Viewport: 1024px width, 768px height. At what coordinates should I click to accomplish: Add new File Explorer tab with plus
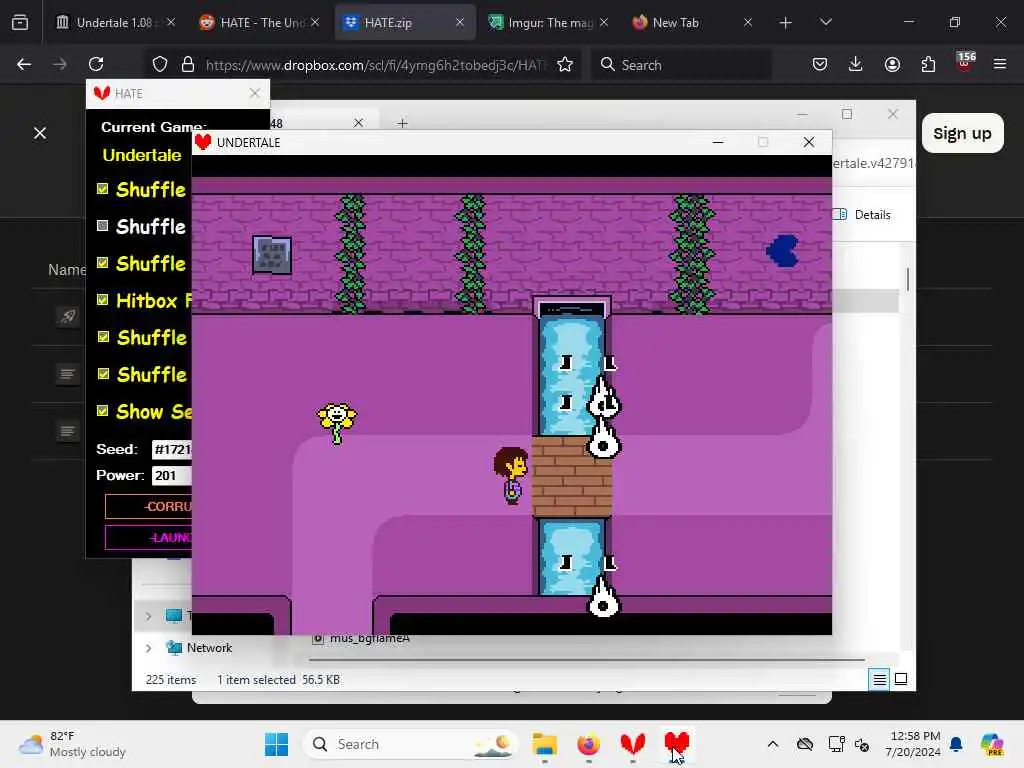(402, 123)
